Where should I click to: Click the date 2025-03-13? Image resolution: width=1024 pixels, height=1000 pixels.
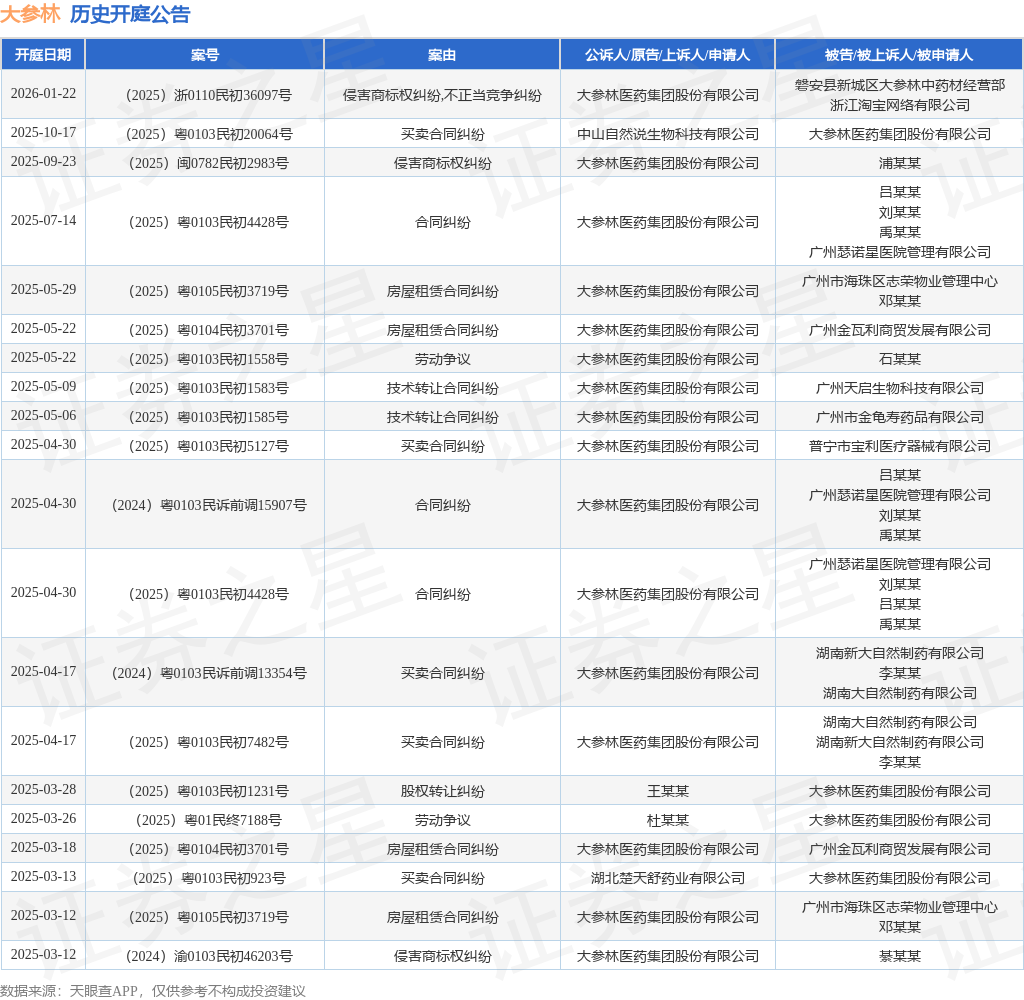pos(43,877)
